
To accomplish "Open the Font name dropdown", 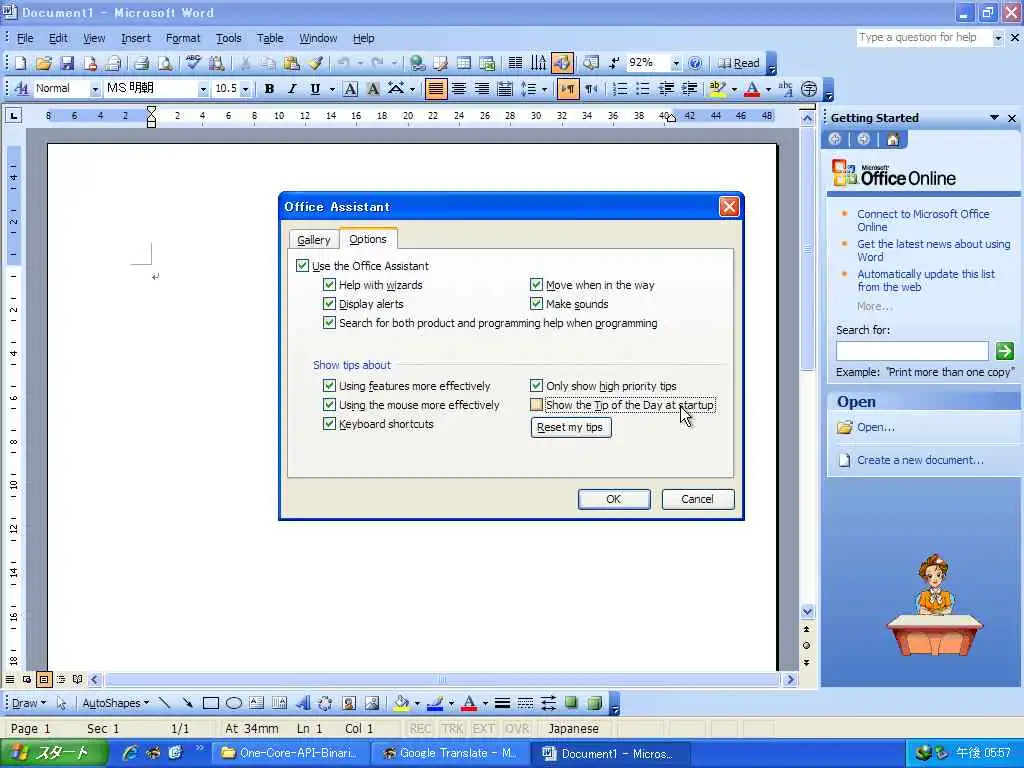I will [203, 89].
